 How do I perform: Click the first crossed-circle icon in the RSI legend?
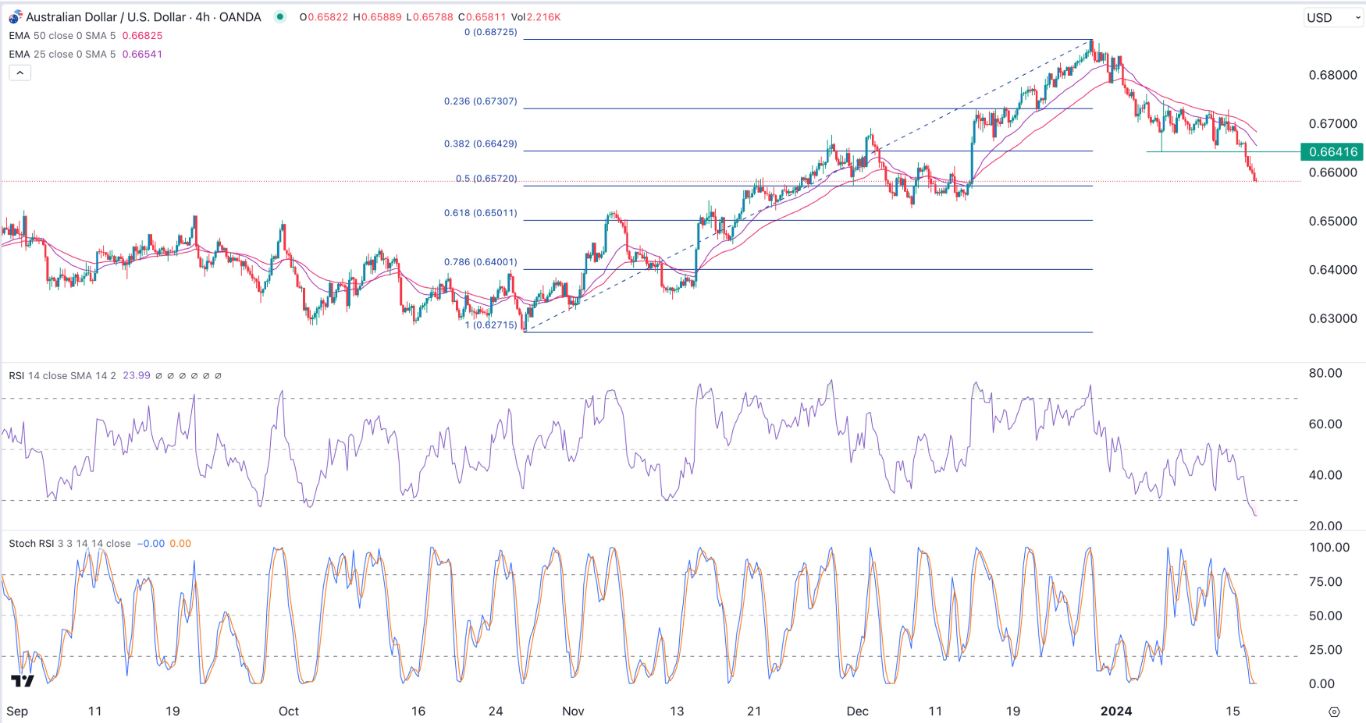point(158,375)
